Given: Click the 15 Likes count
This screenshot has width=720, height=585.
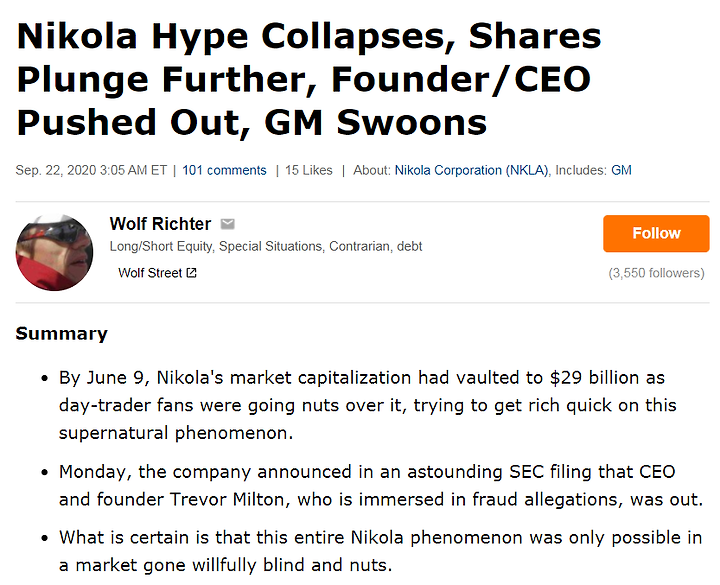Looking at the screenshot, I should (309, 170).
